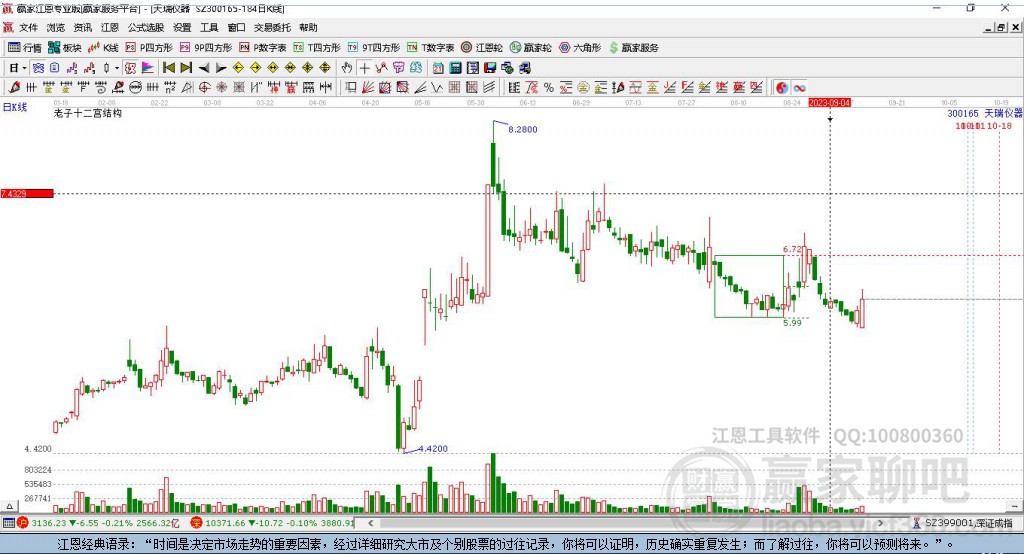
Task: Click the percent sign % tool
Action: (x=549, y=88)
